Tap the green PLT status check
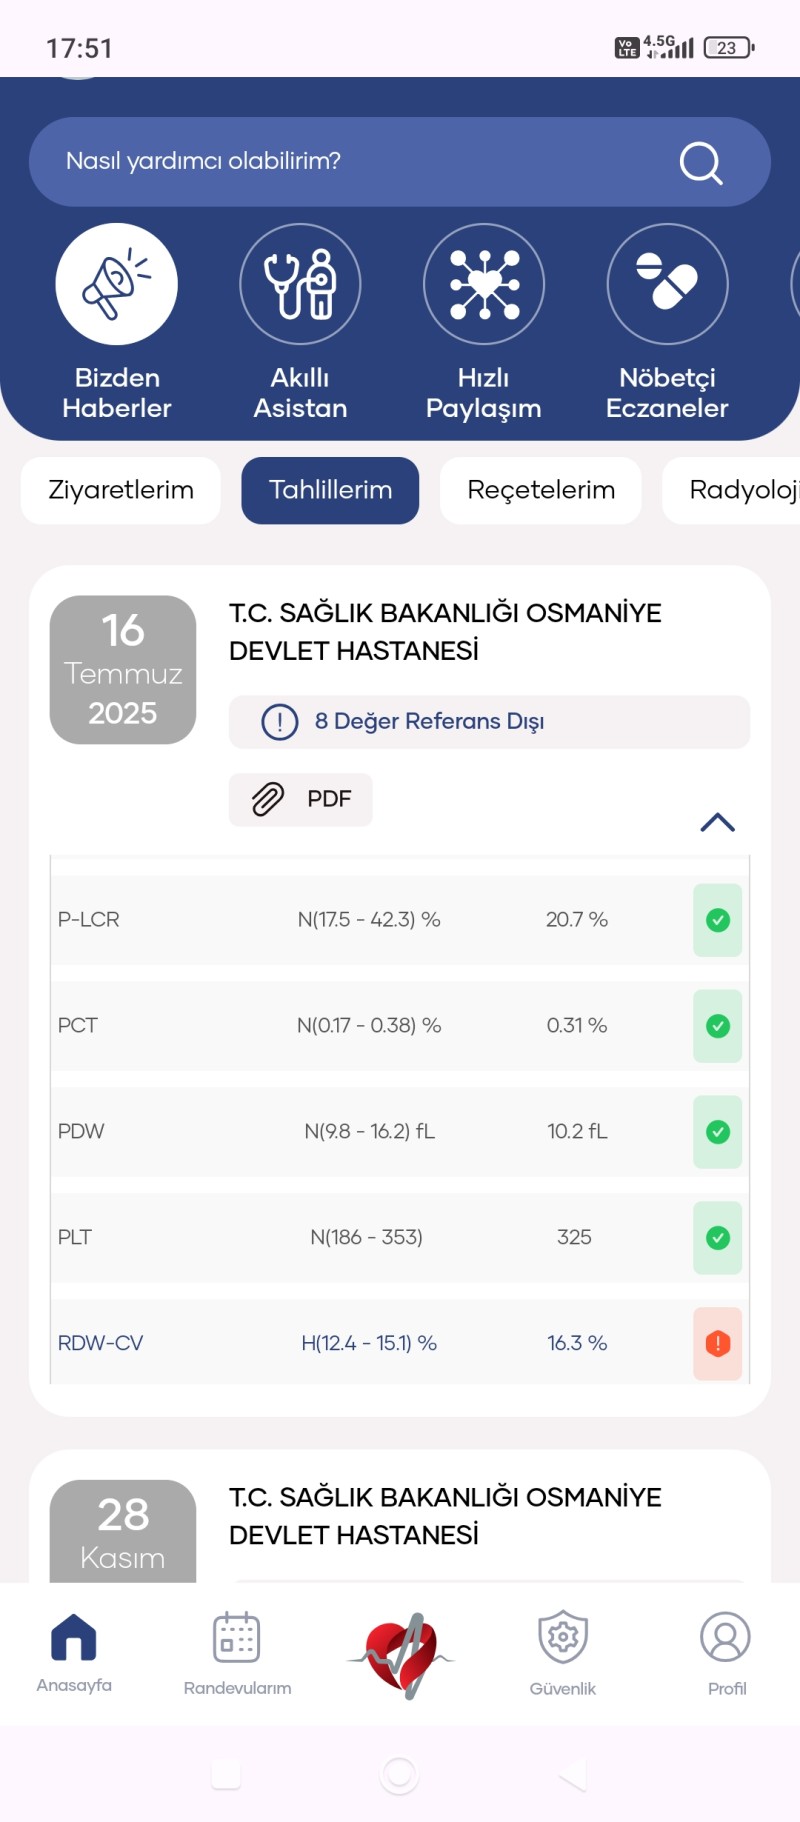The width and height of the screenshot is (800, 1822). click(x=718, y=1238)
